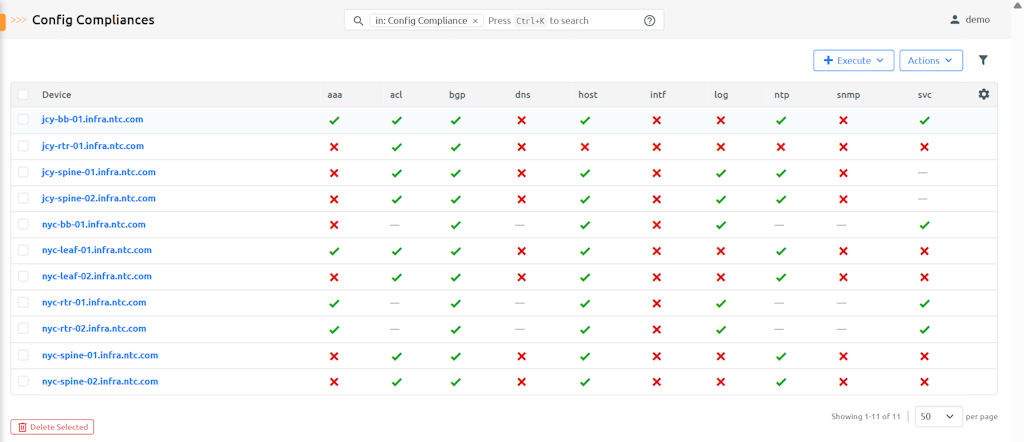The image size is (1024, 442).
Task: Click log green check for nyc-rtr-01
Action: coord(720,303)
